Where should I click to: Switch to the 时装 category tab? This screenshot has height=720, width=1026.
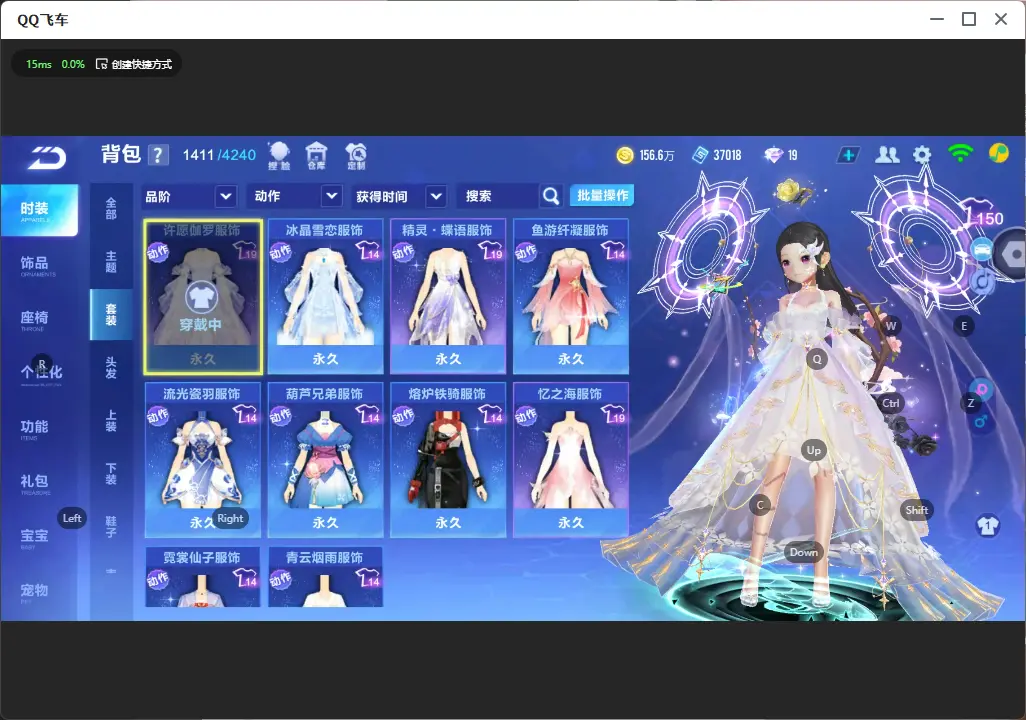coord(39,210)
